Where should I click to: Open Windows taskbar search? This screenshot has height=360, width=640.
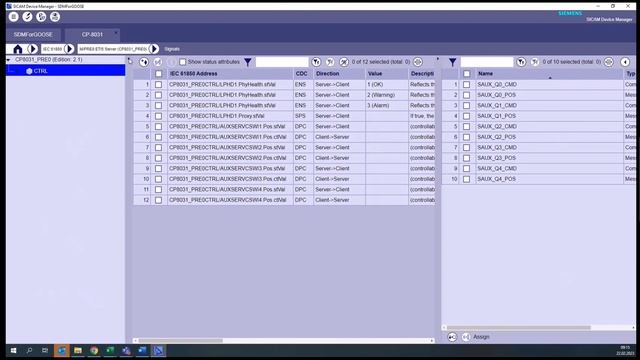tap(29, 351)
